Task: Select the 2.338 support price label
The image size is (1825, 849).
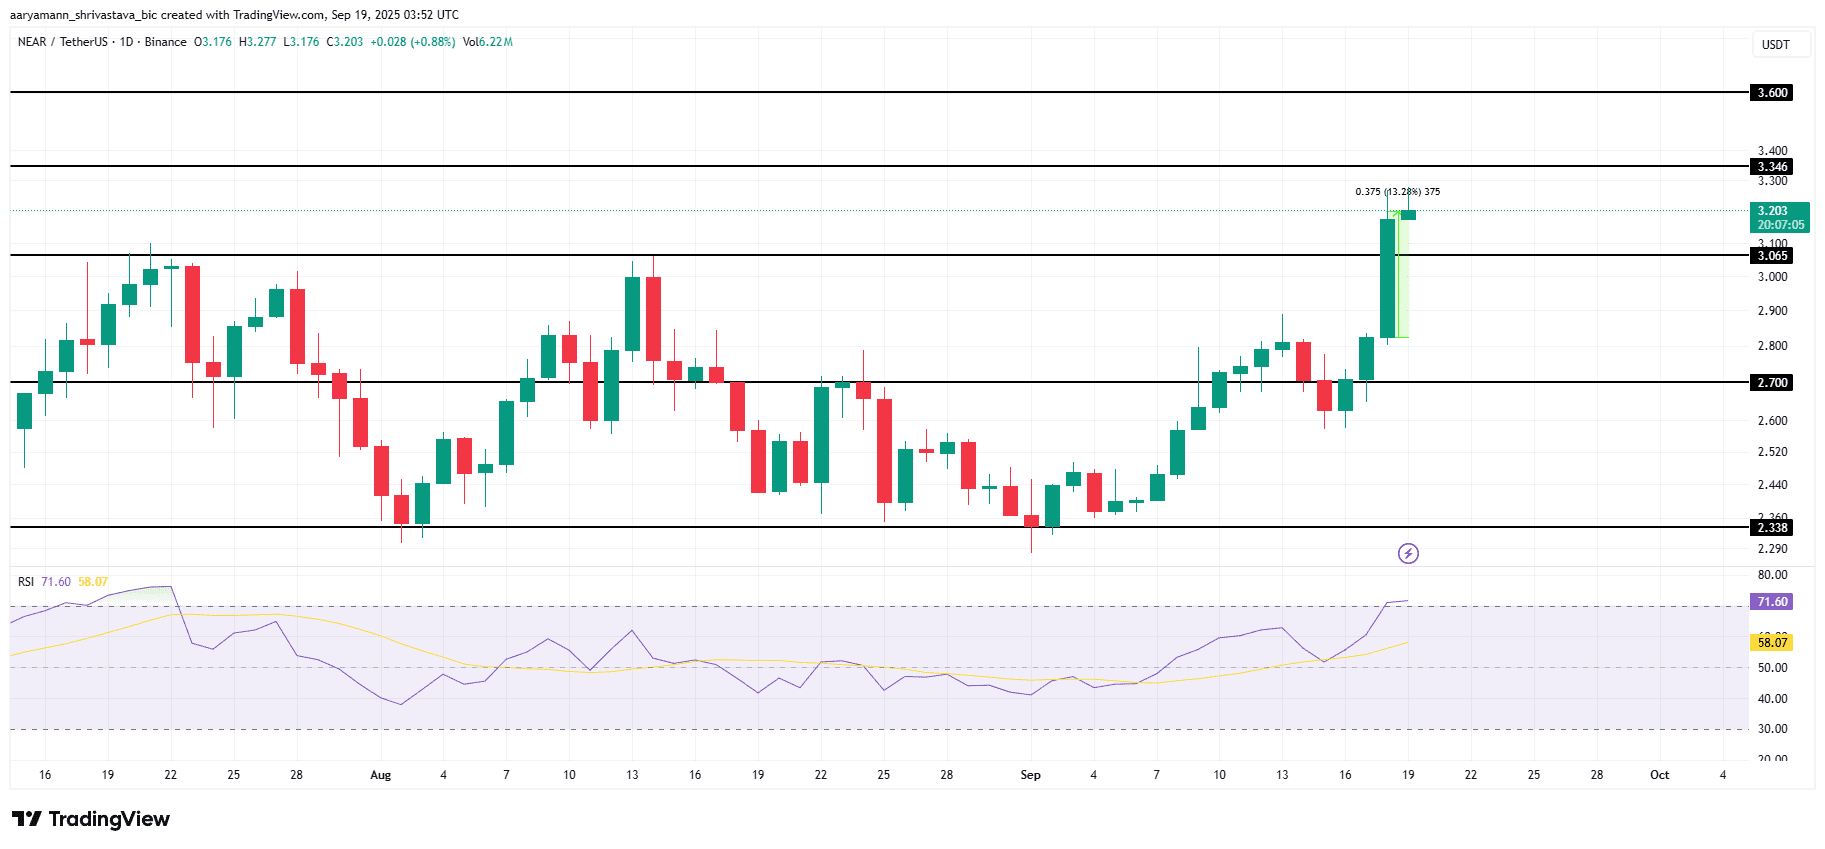Action: click(1772, 528)
